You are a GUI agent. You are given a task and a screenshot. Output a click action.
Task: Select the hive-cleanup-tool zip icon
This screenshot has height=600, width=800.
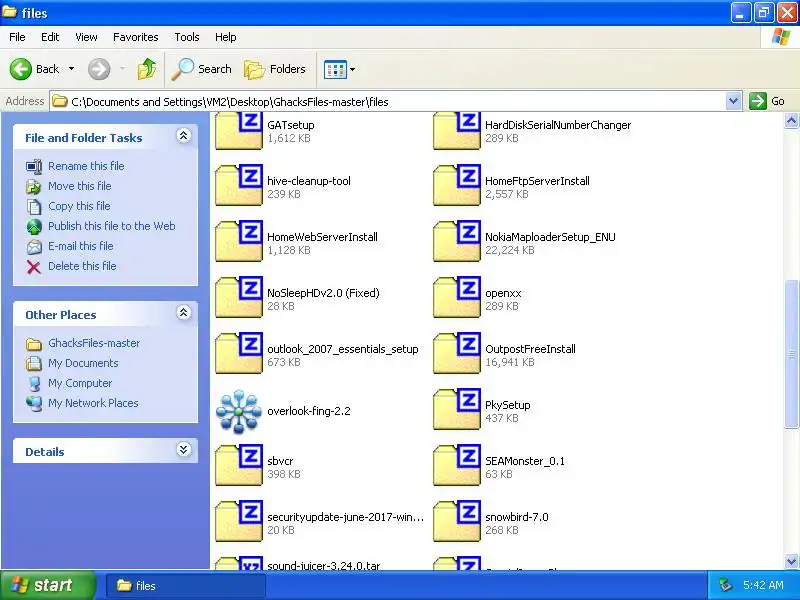click(239, 185)
